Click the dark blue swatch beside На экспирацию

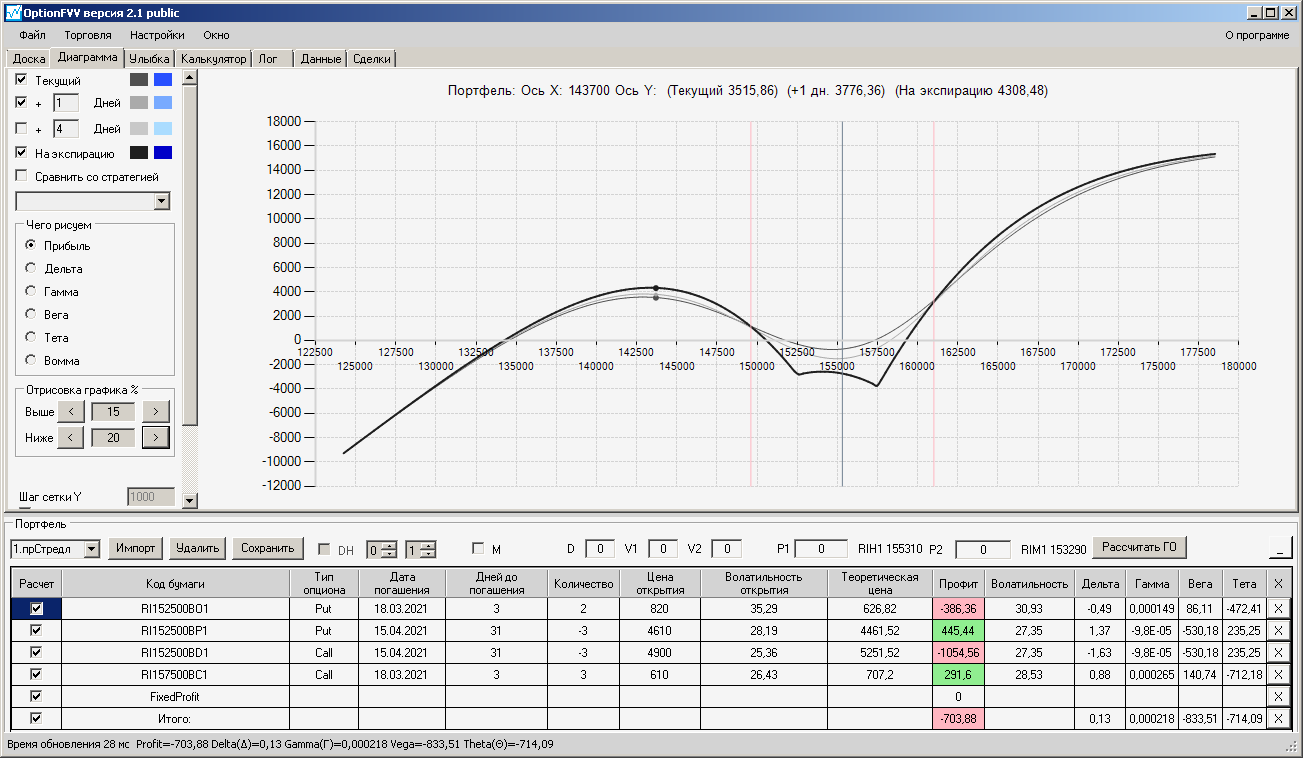[163, 153]
